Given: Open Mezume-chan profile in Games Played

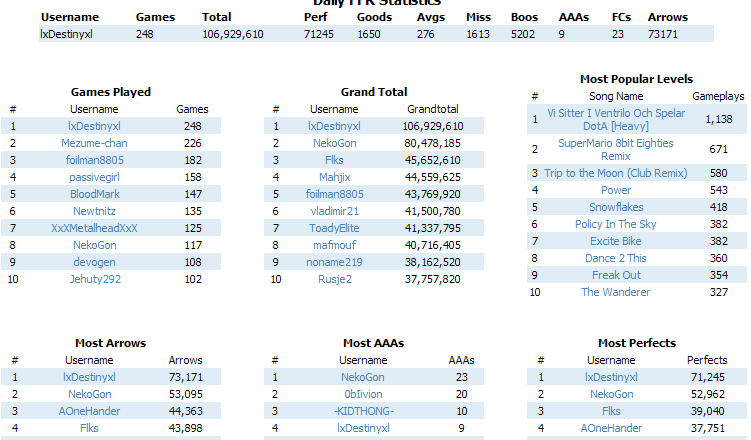Looking at the screenshot, I should coord(94,143).
